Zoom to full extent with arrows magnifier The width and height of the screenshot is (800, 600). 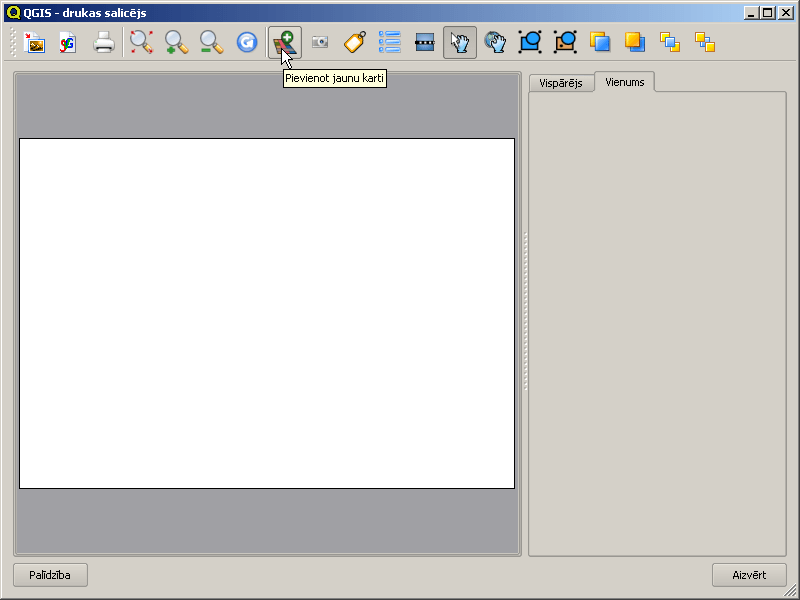pyautogui.click(x=141, y=42)
